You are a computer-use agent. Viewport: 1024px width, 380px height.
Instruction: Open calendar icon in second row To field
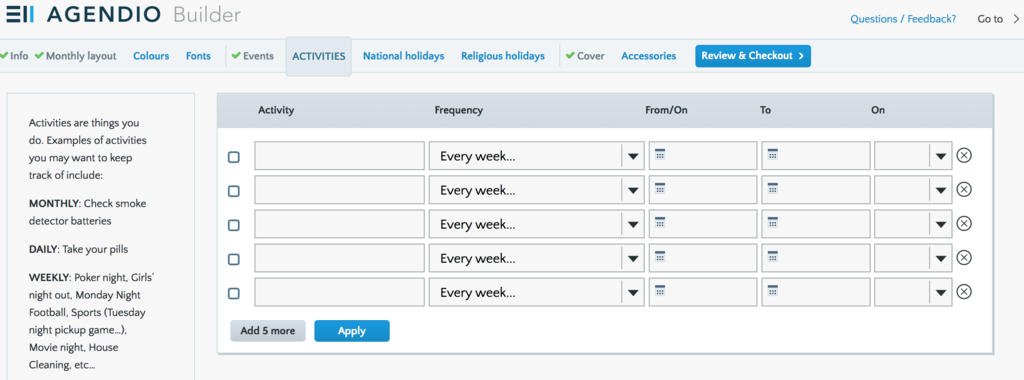(773, 188)
